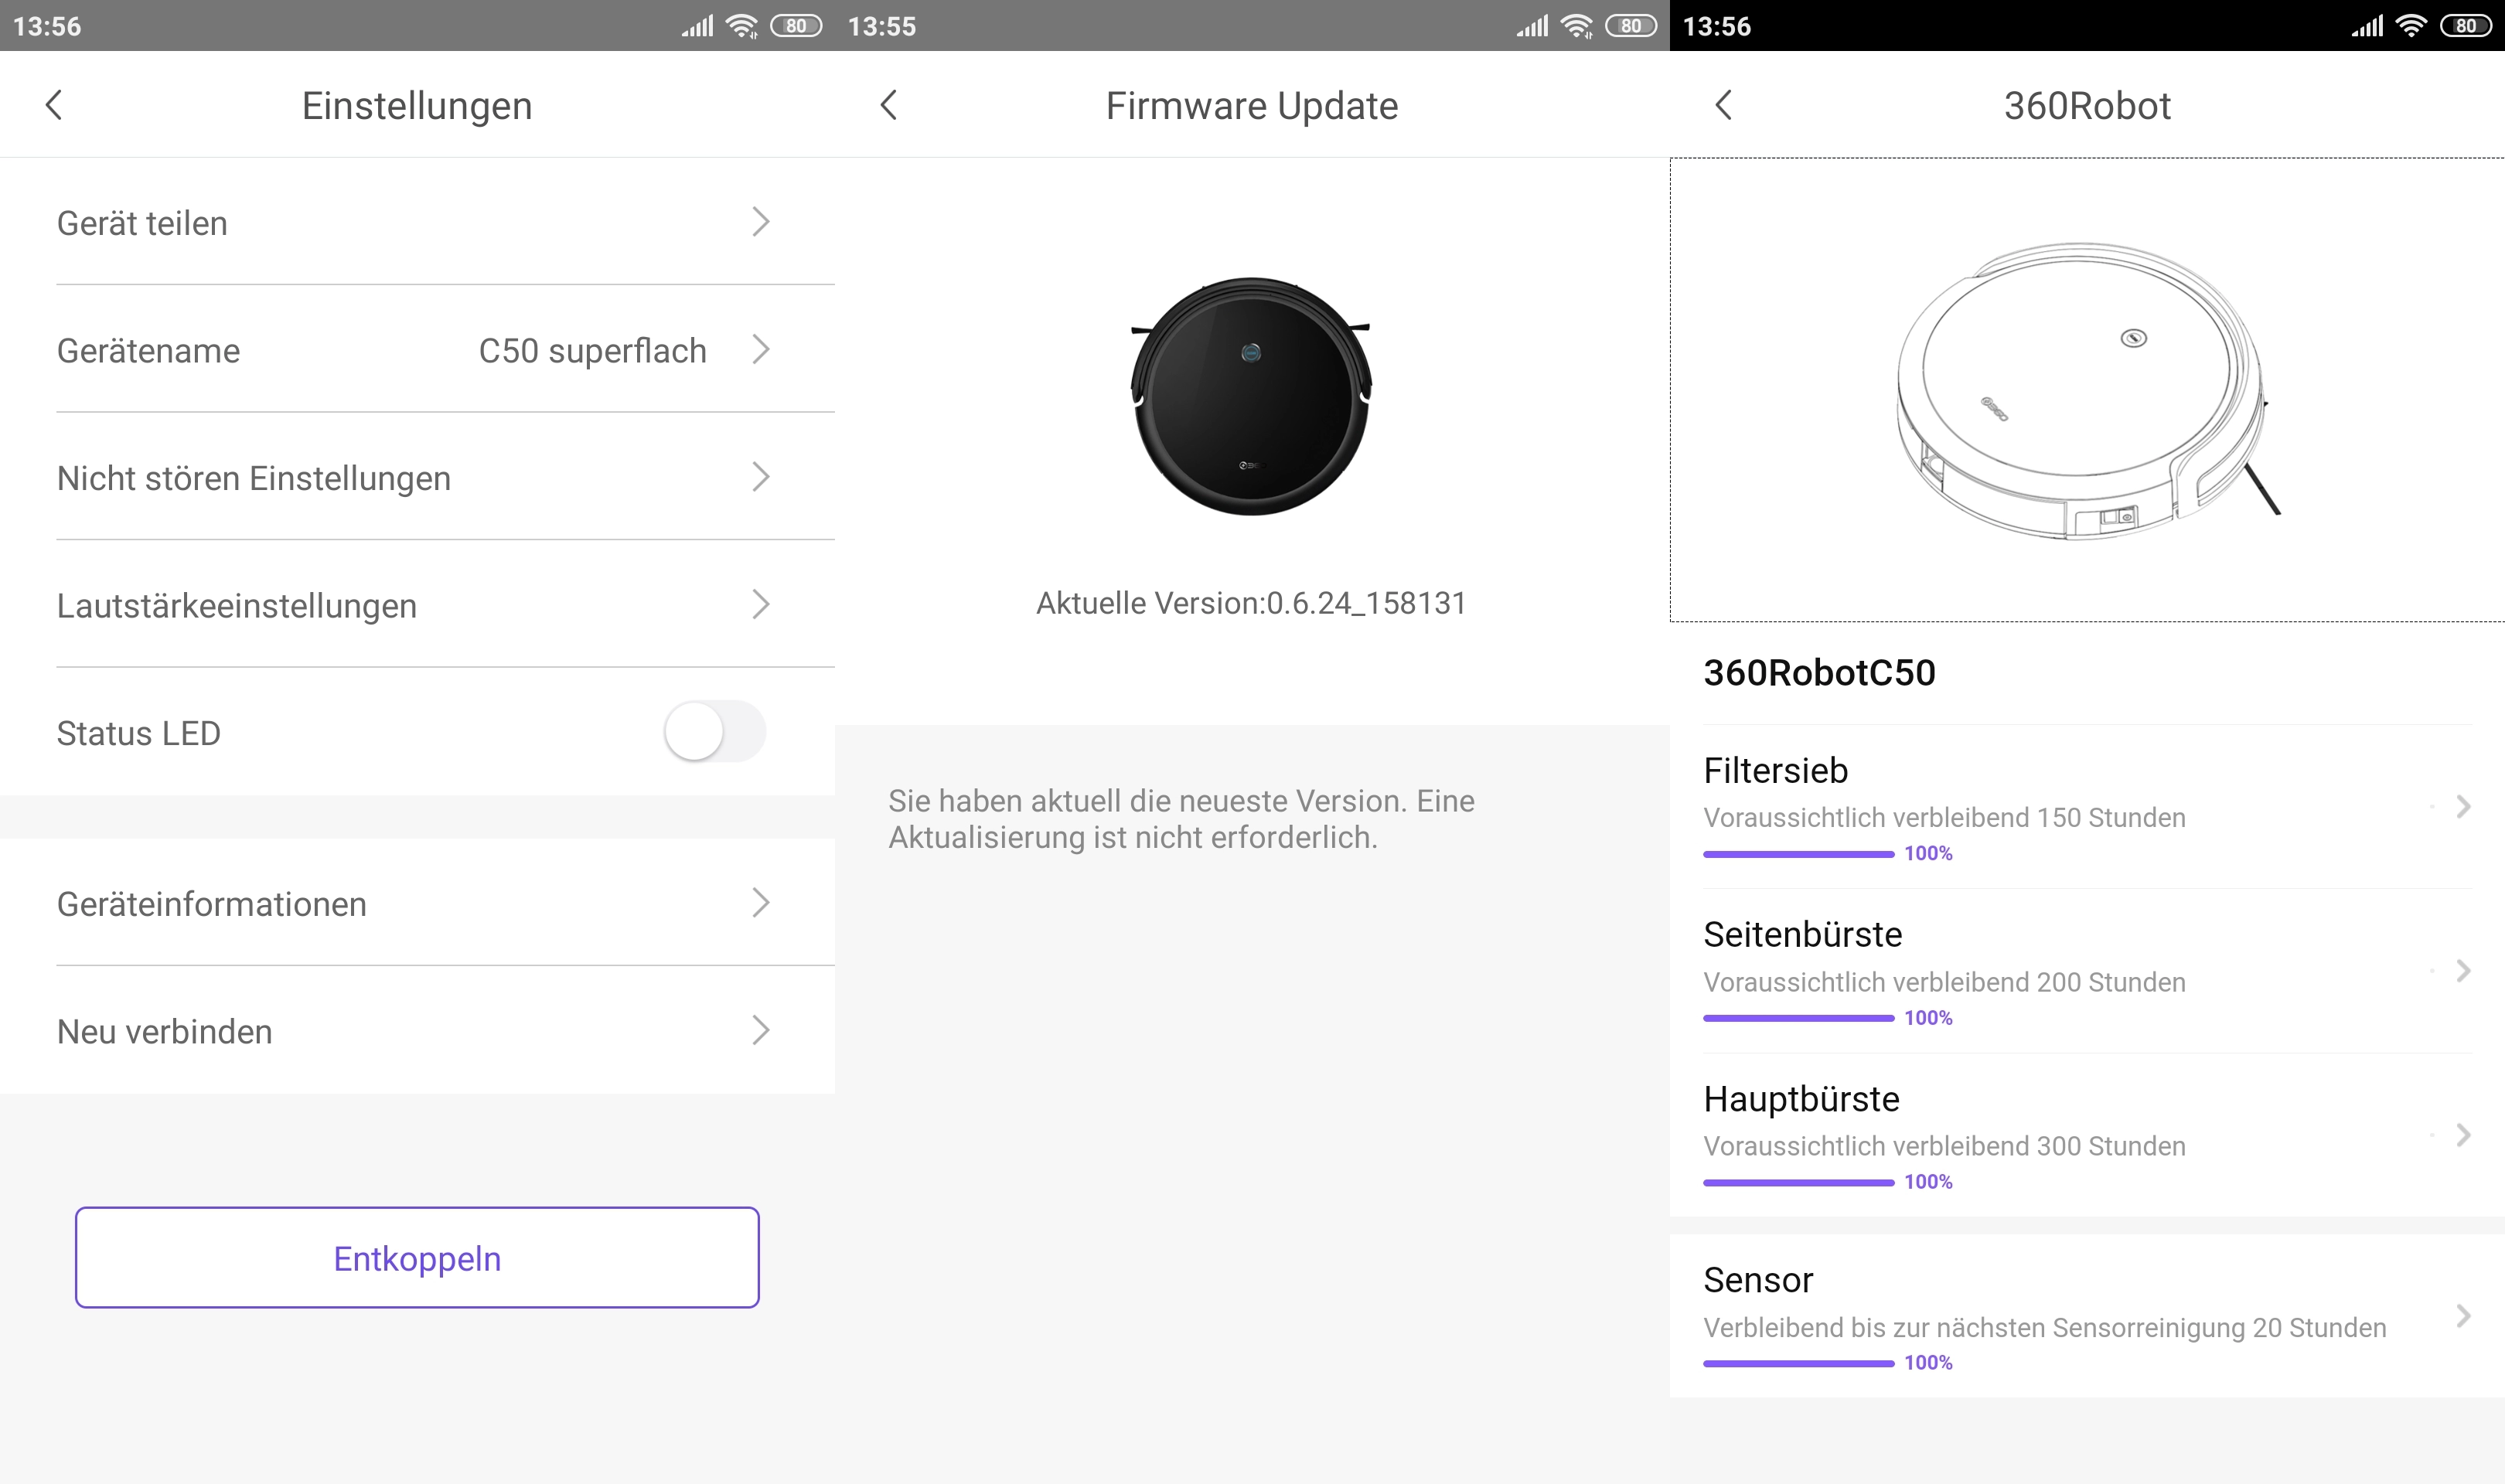2505x1484 pixels.
Task: Open Nicht stören Einstellungen chevron
Action: pos(761,477)
